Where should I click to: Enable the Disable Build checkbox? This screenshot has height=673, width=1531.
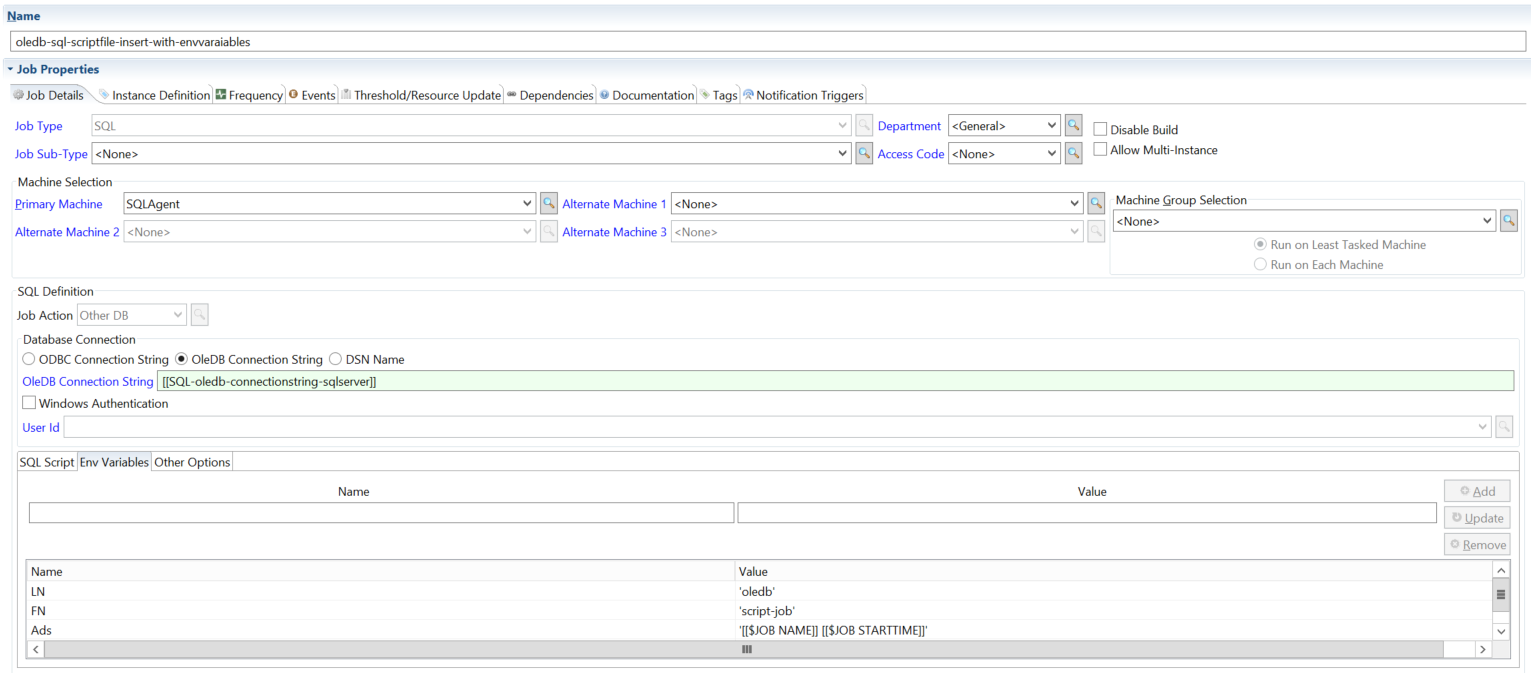tap(1100, 129)
